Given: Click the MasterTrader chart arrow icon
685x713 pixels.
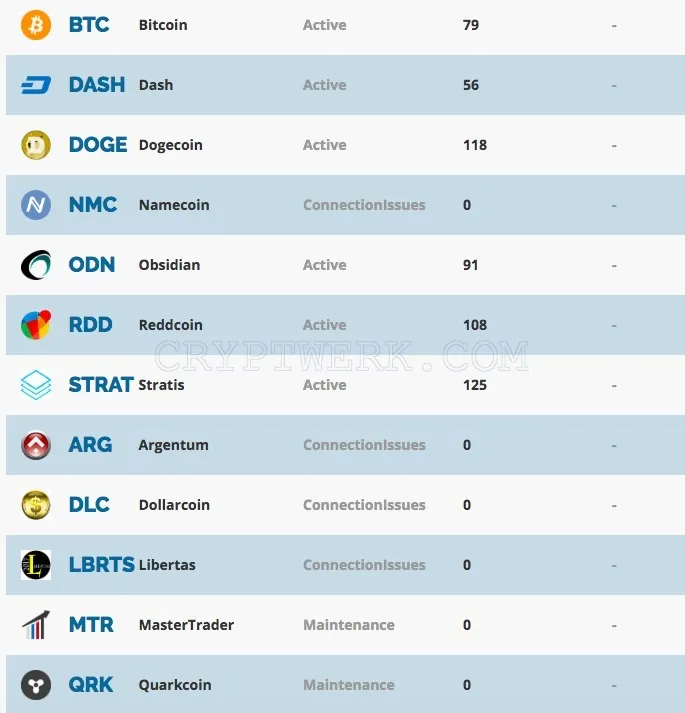Looking at the screenshot, I should point(36,625).
